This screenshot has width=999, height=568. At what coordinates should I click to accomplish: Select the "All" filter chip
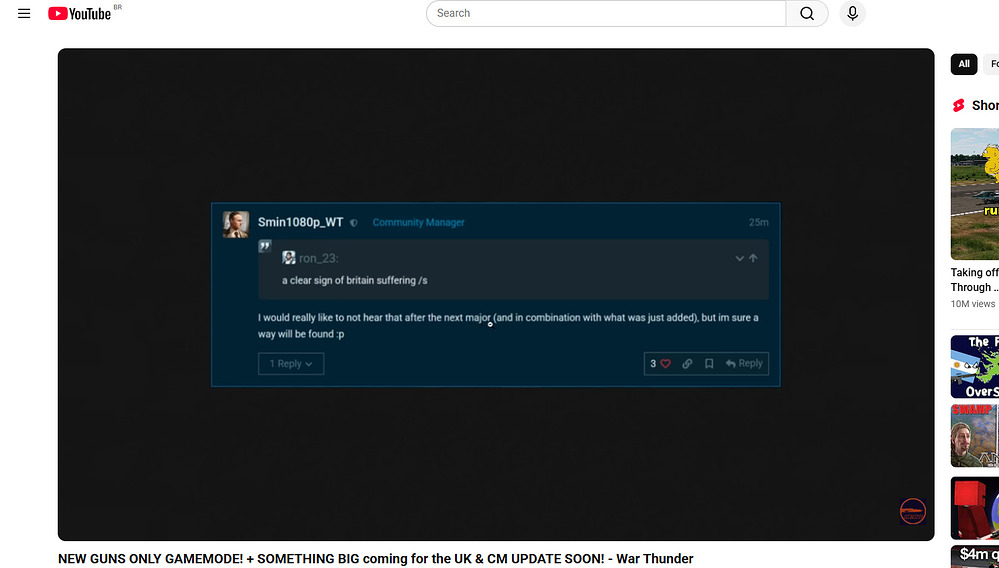(x=963, y=64)
